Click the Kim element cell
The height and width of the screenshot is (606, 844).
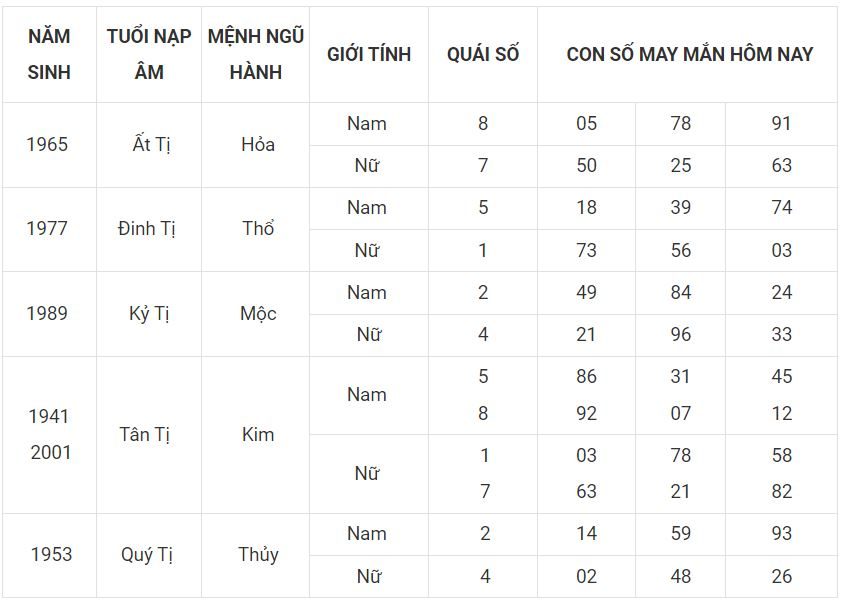coord(257,435)
